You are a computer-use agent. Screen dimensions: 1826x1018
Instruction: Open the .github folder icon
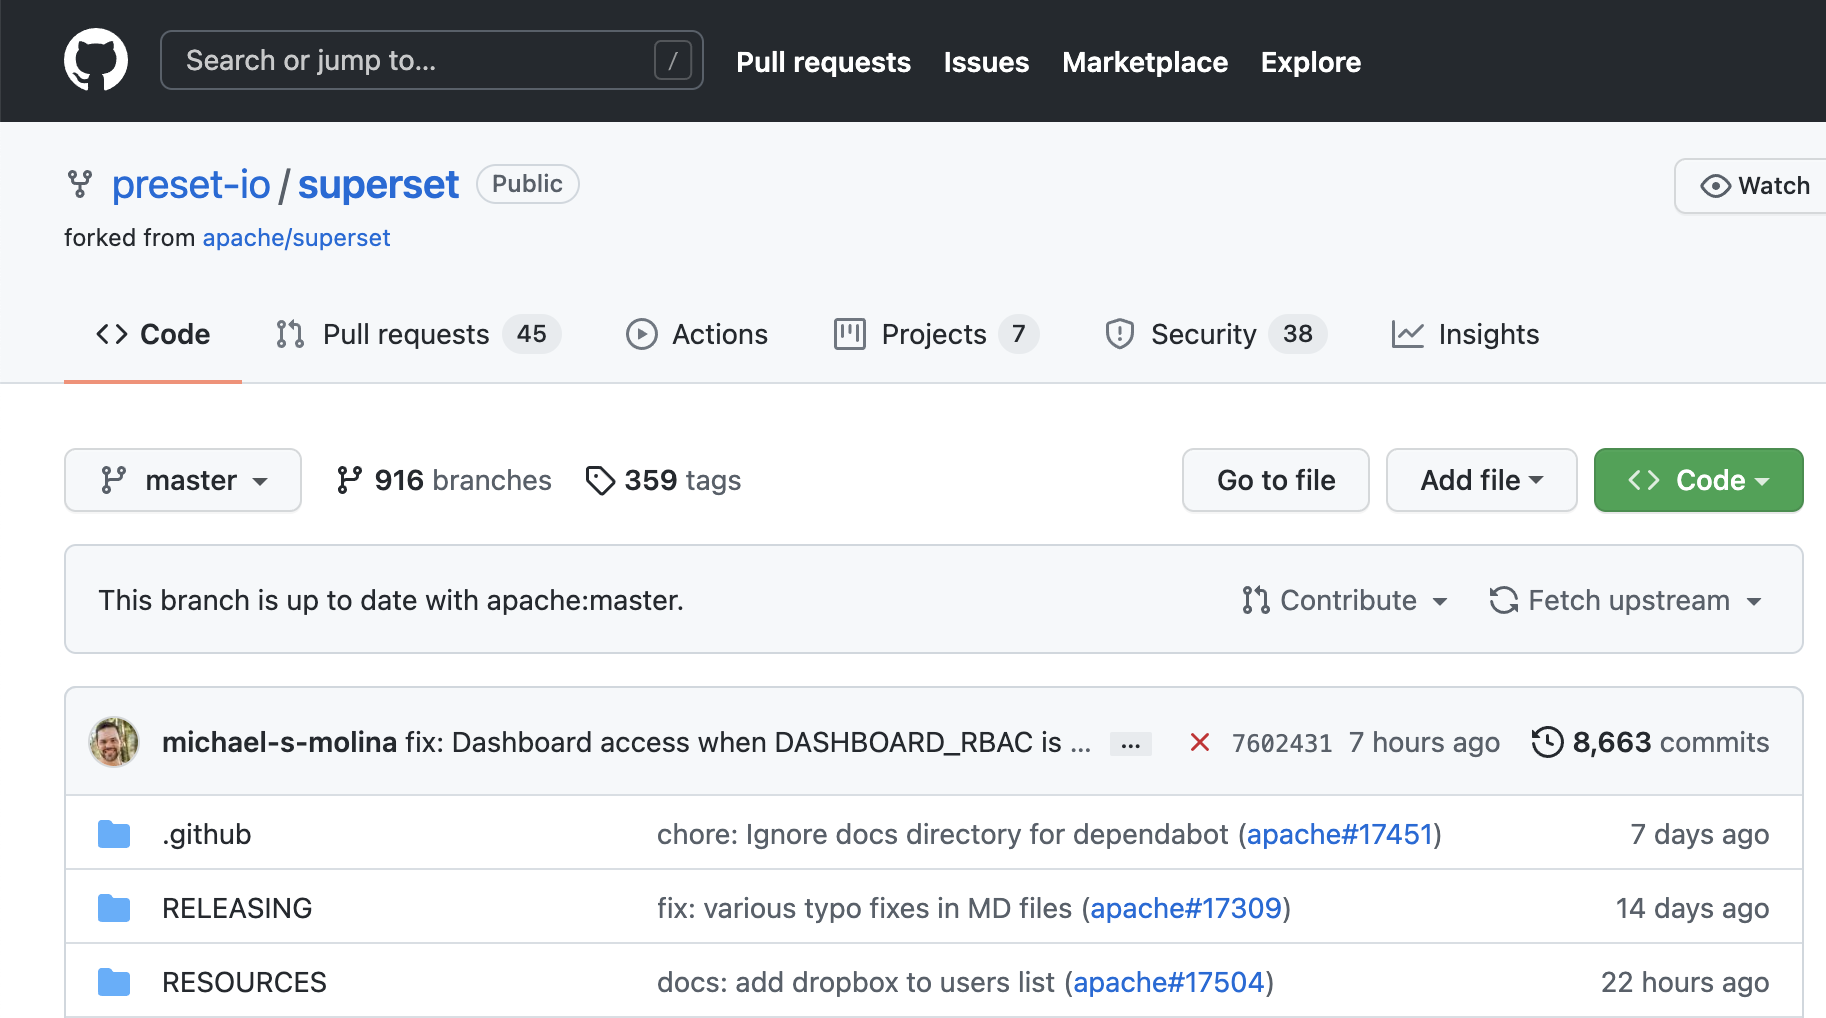click(x=114, y=834)
